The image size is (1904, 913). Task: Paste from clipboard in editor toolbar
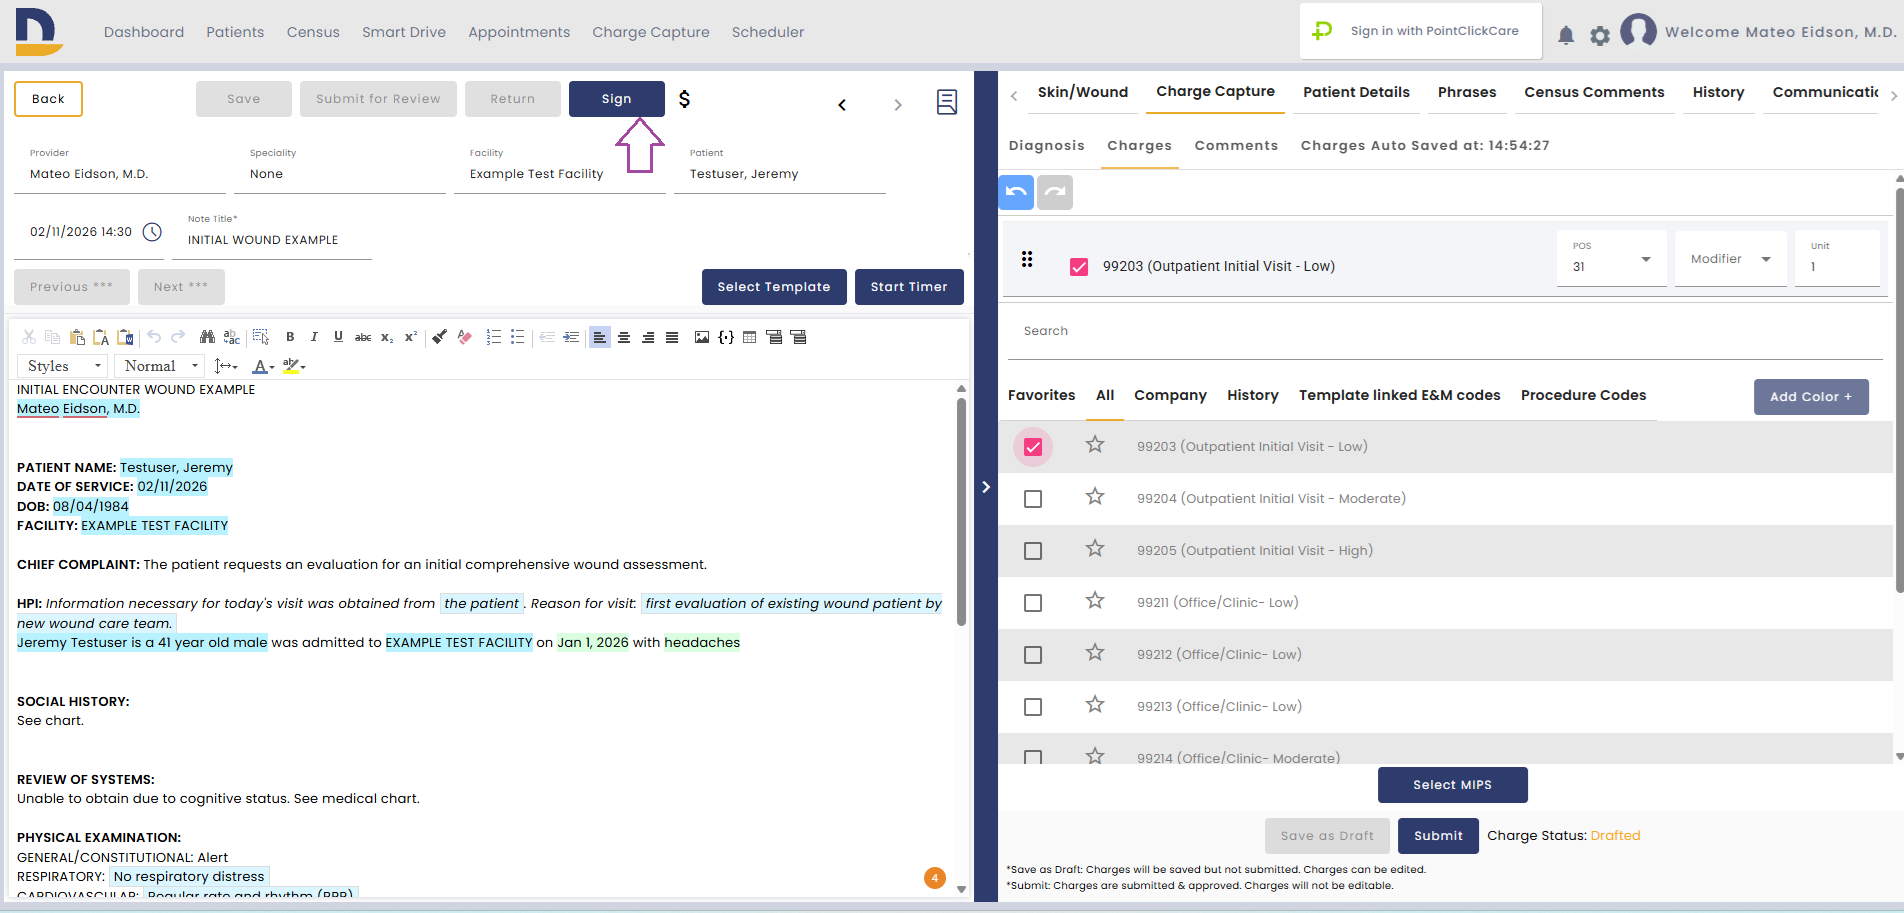tap(77, 337)
